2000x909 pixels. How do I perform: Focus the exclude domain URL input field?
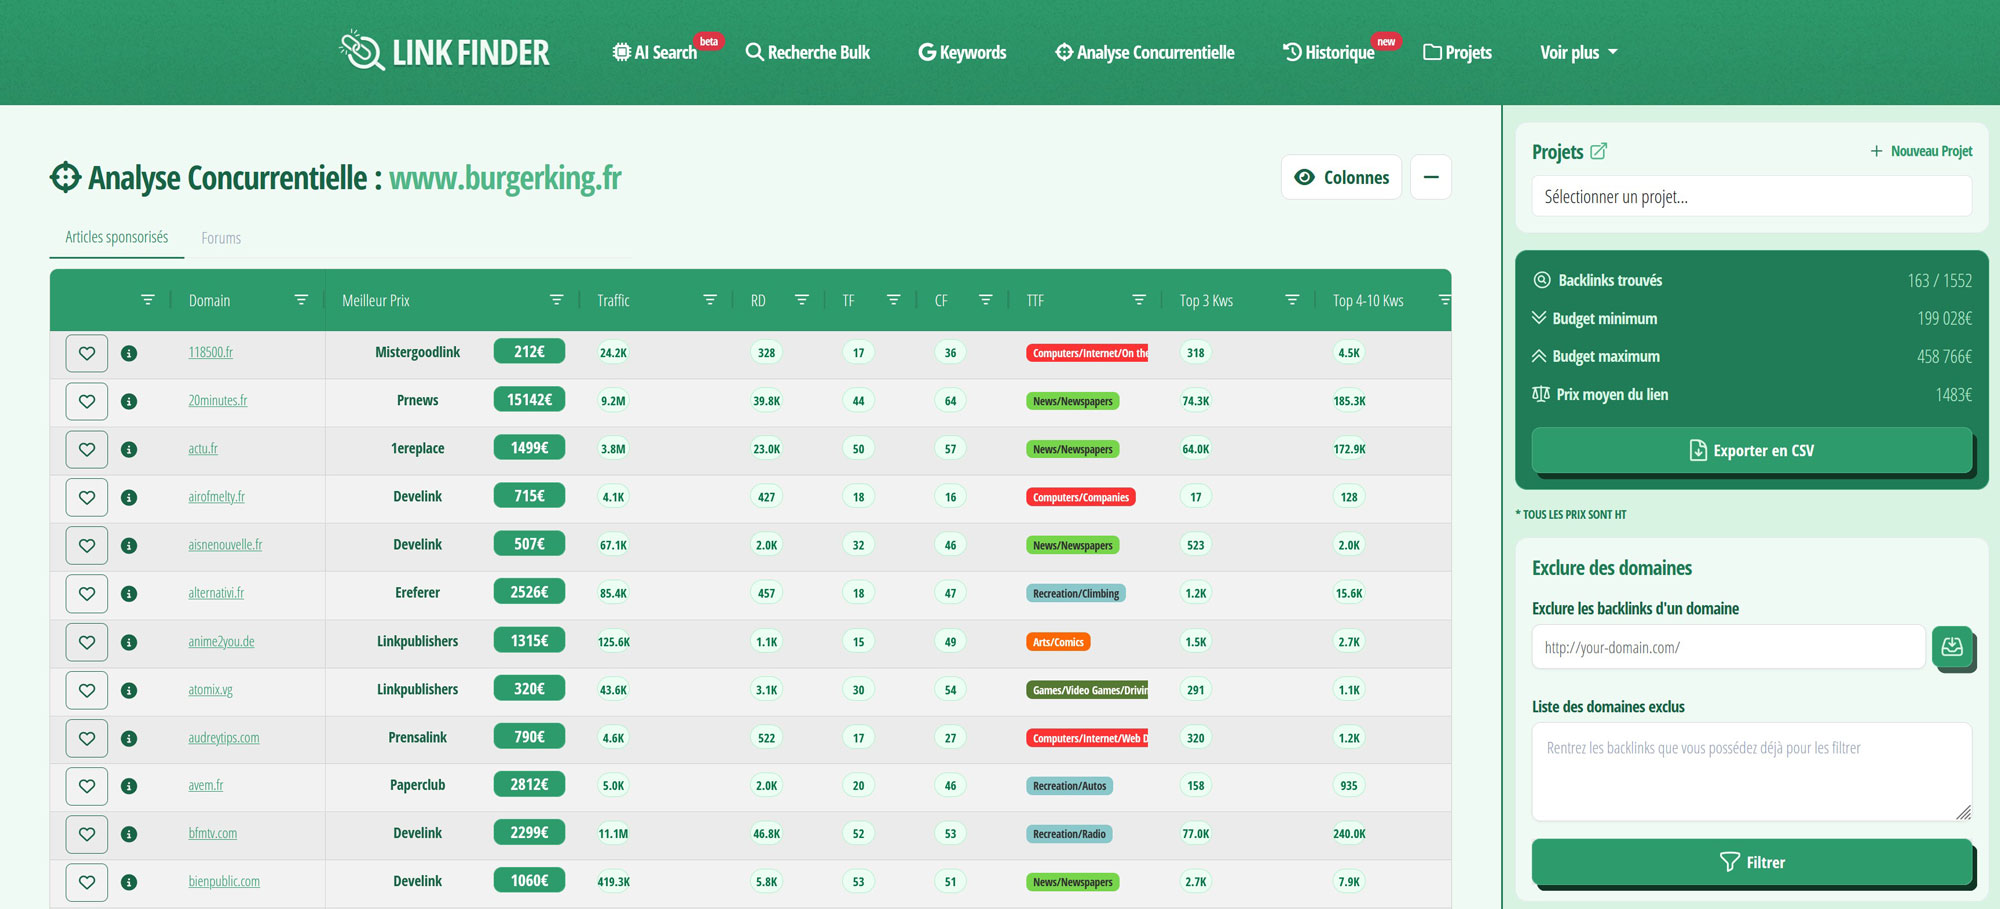(x=1727, y=648)
